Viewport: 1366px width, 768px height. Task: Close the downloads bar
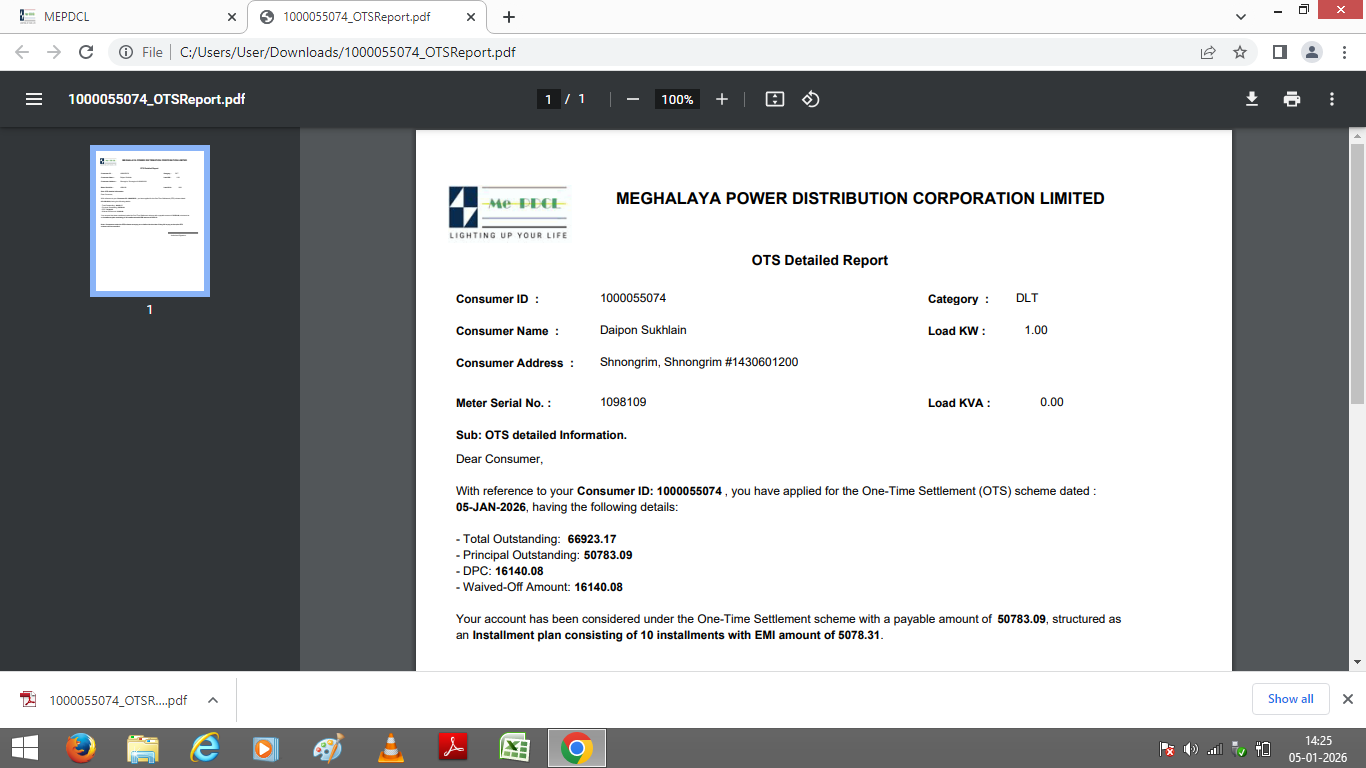pos(1348,699)
